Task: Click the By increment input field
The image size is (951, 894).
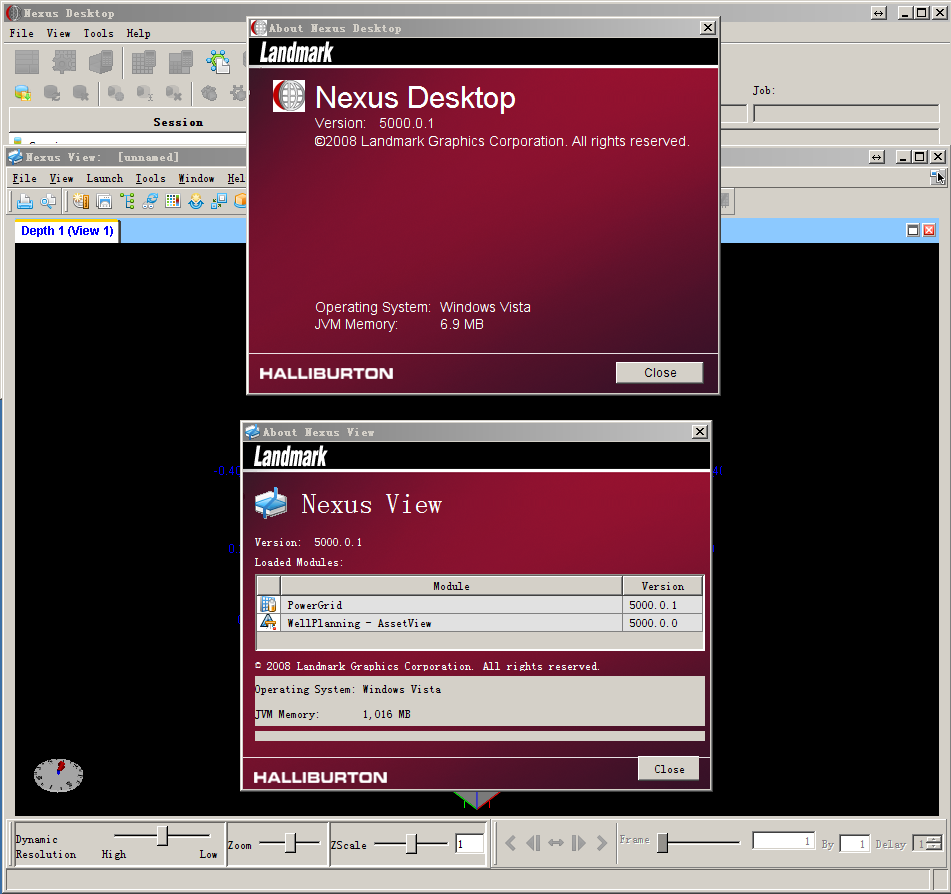Action: (855, 844)
